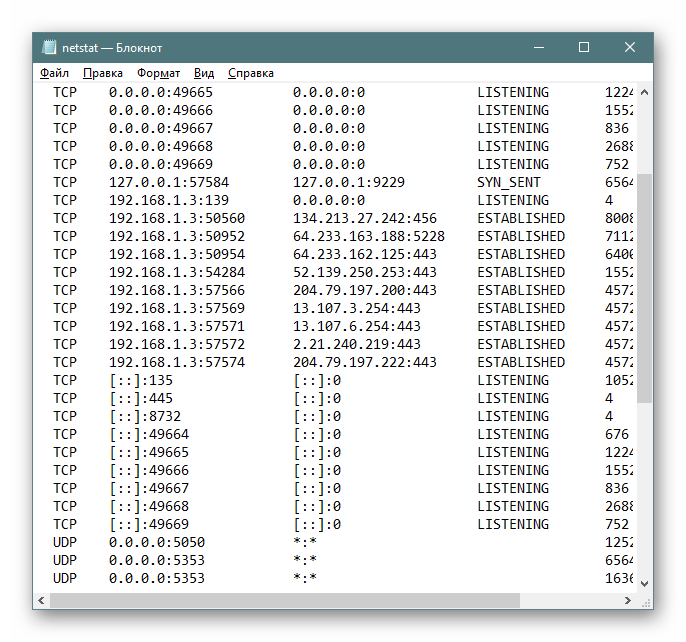Click local address 192.168.1.3:50560
Image resolution: width=686 pixels, height=642 pixels.
pos(177,218)
